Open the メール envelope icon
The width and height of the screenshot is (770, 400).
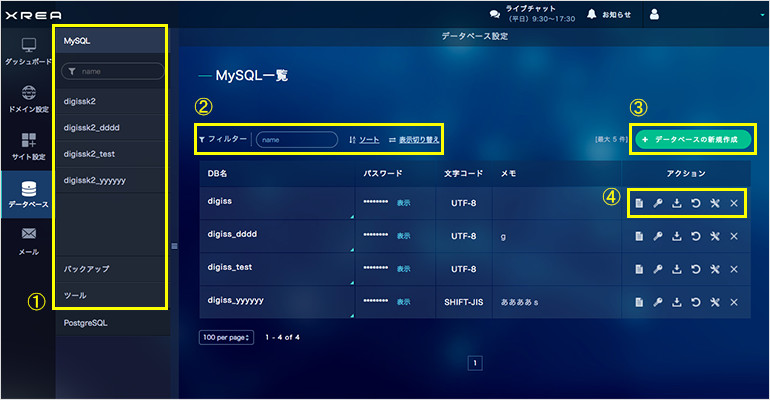[x=27, y=240]
